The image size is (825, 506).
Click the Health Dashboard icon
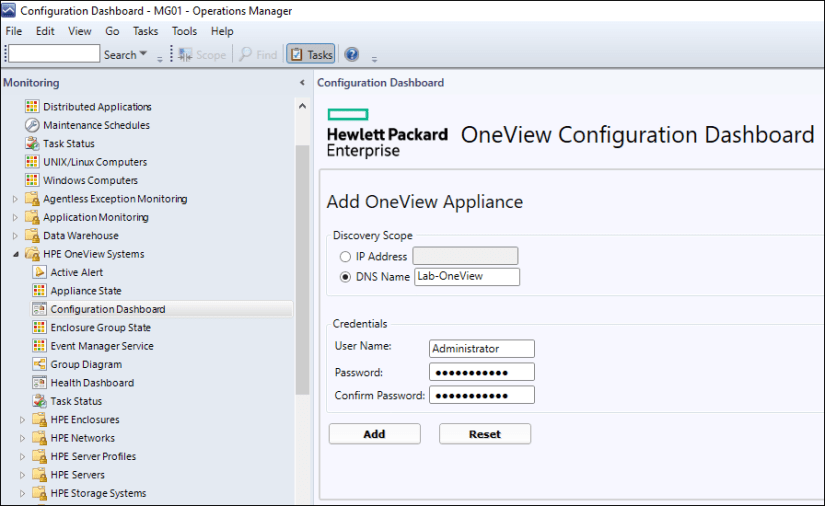tap(39, 382)
